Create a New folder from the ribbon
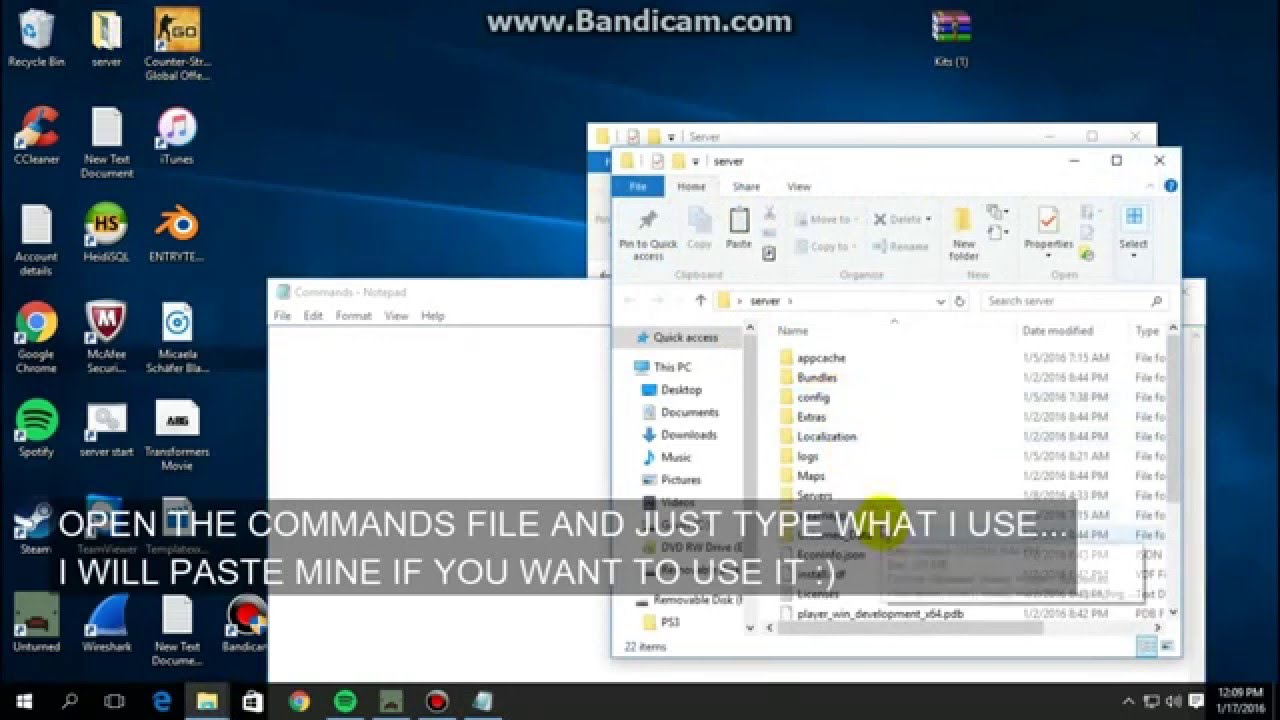 pos(963,234)
